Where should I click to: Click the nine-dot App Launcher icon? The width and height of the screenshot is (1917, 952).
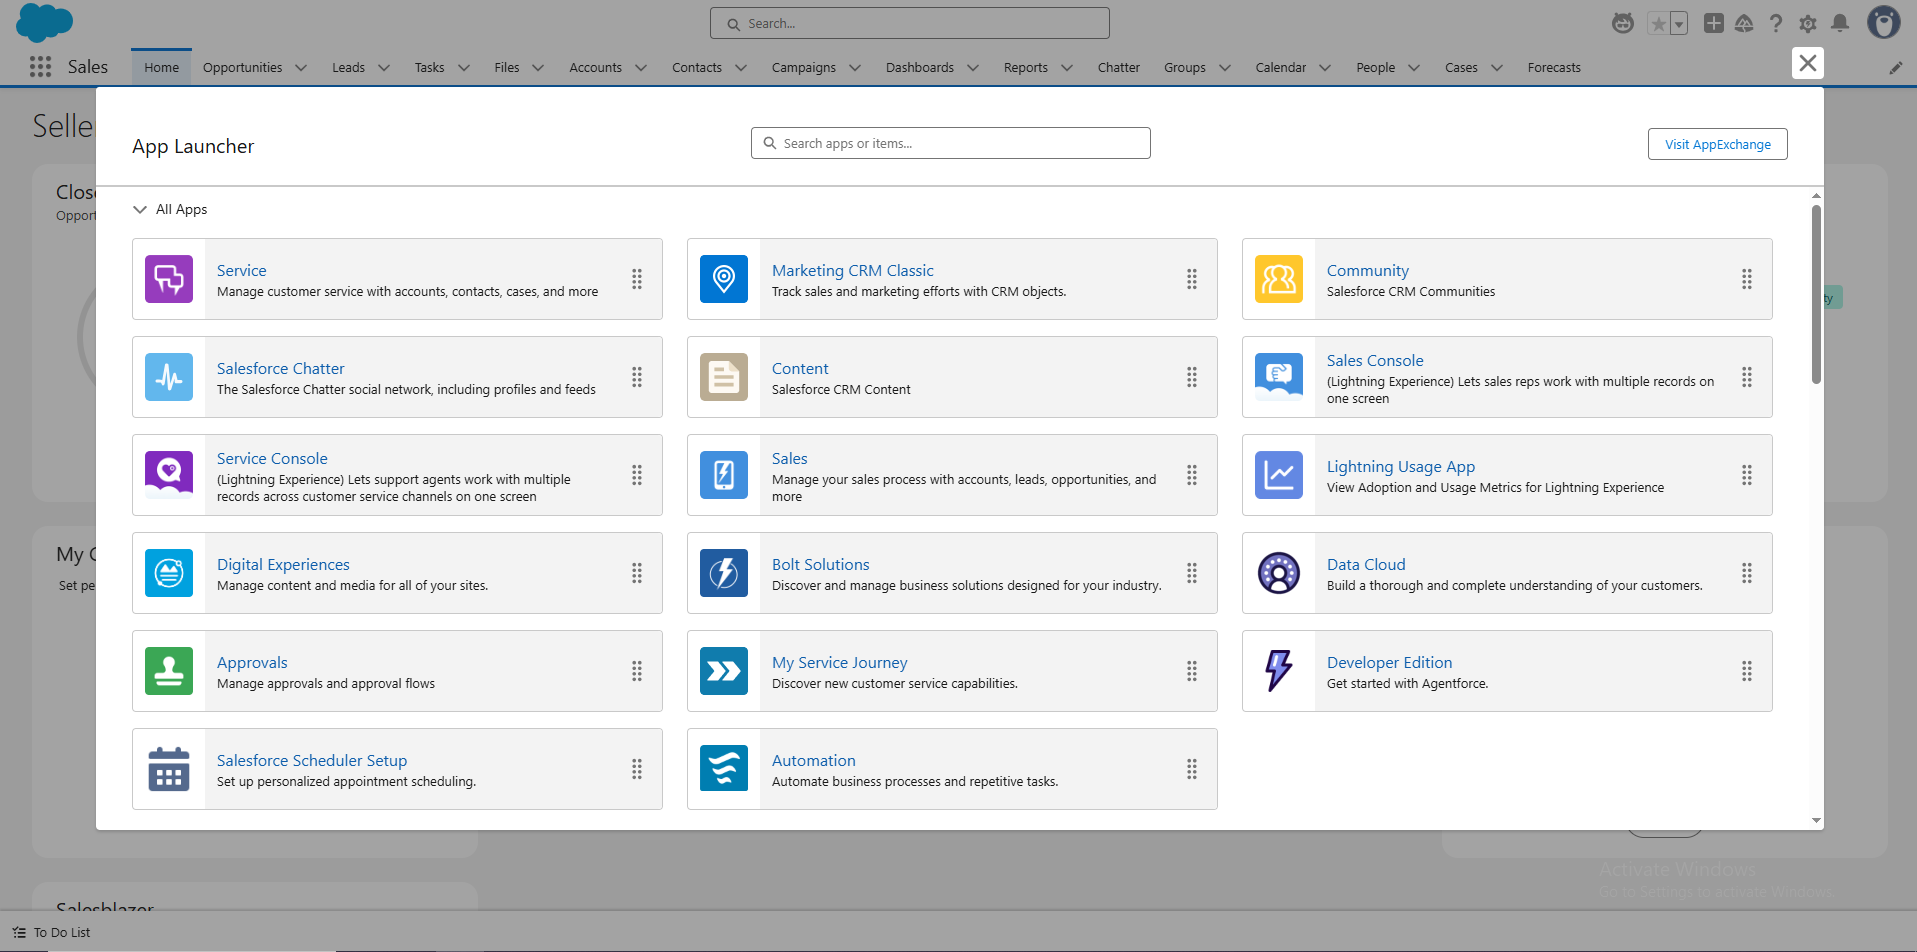(x=40, y=67)
